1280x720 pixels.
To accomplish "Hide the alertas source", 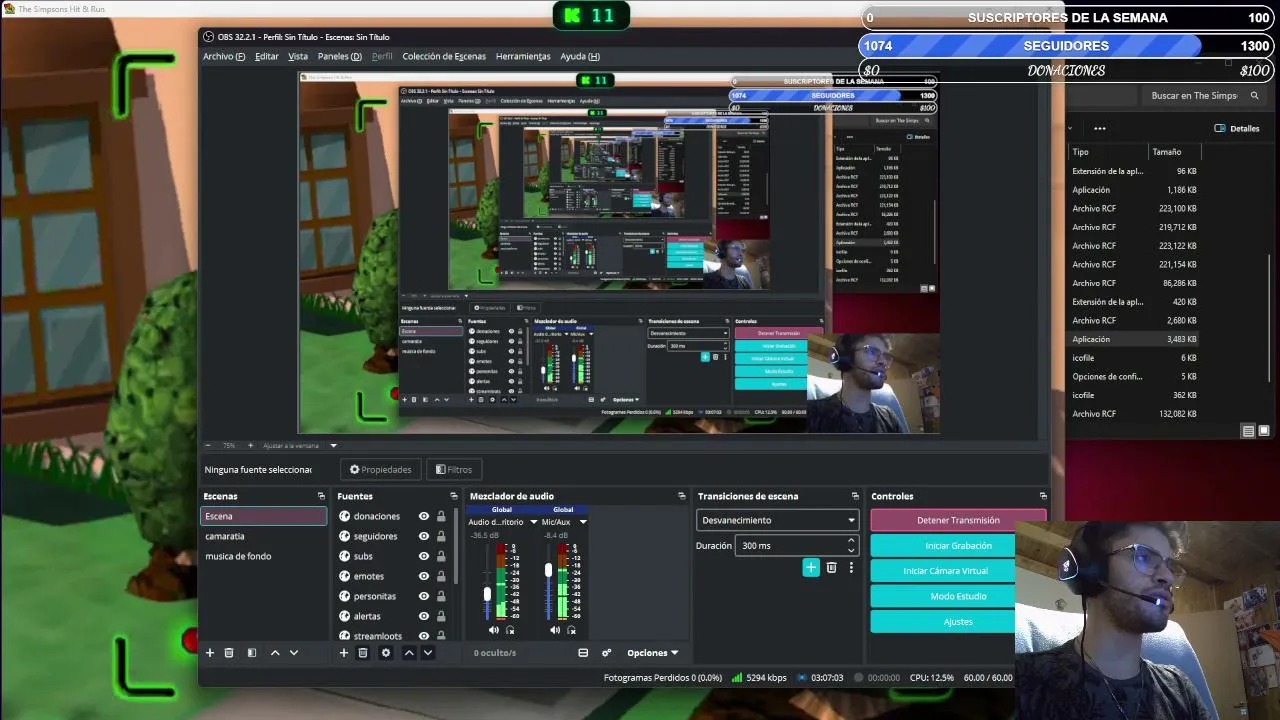I will pos(424,616).
